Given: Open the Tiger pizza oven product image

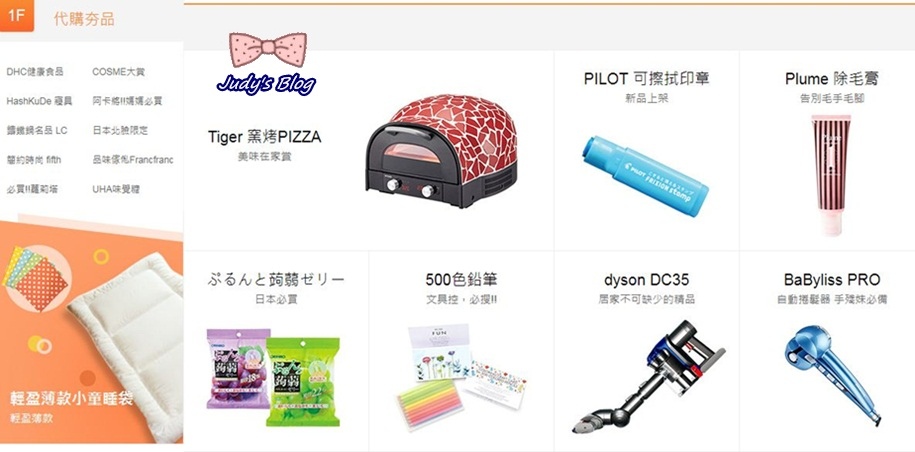Looking at the screenshot, I should point(441,151).
